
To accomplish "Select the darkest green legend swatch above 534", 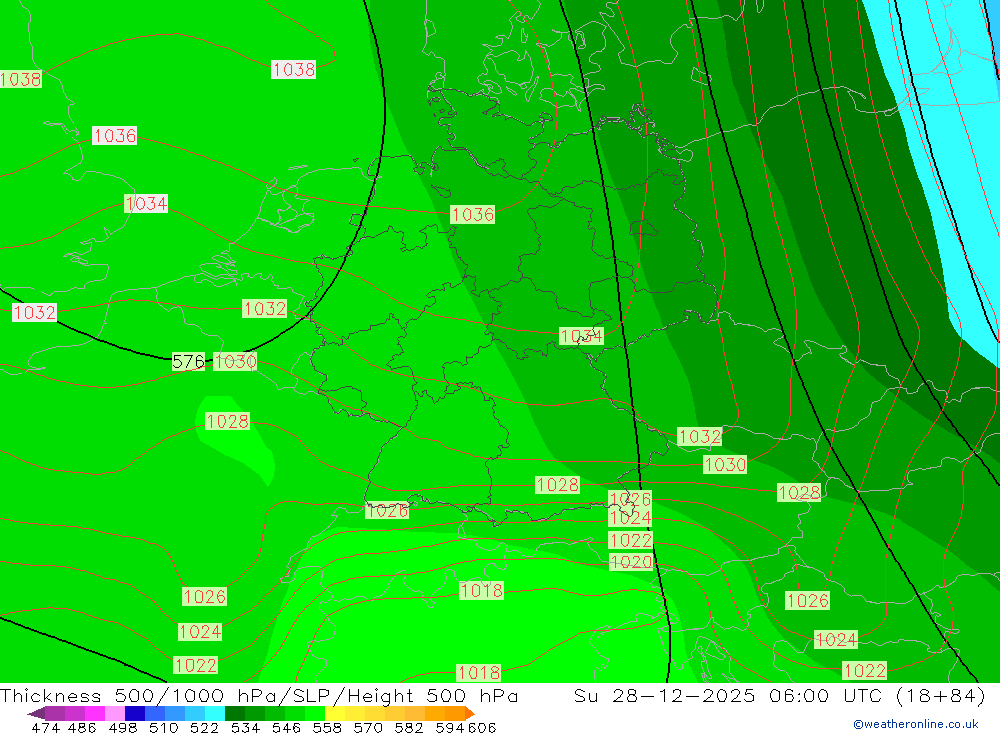I will click(x=235, y=713).
